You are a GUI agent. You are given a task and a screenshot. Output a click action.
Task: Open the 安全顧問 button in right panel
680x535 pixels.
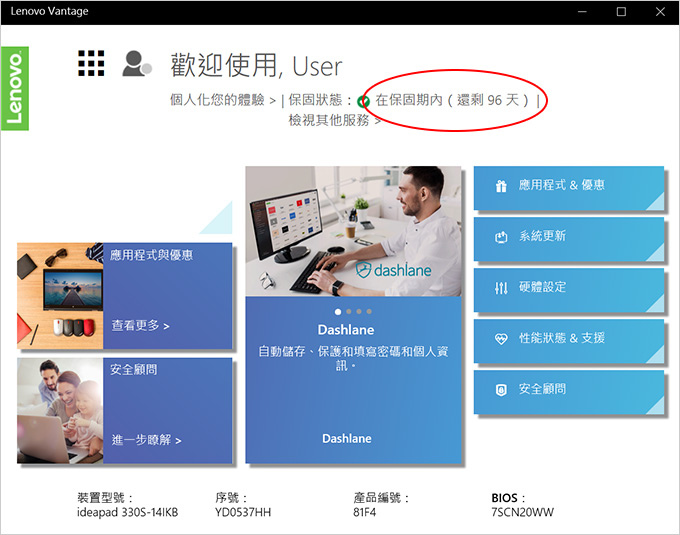[x=569, y=392]
